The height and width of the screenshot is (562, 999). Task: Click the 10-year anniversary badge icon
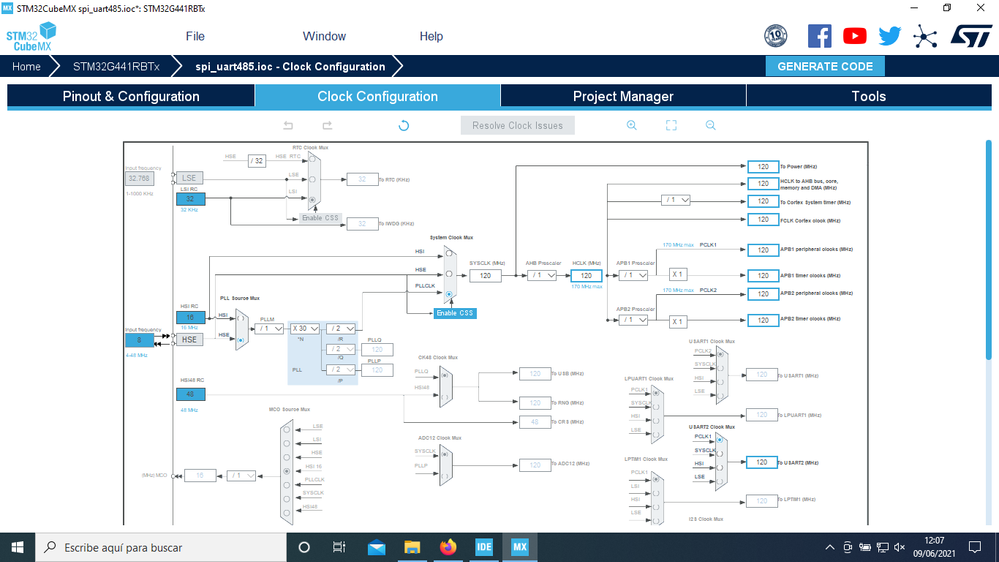click(x=775, y=36)
